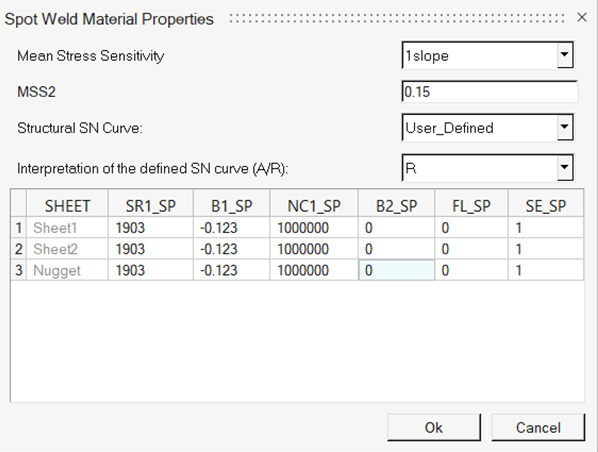Image resolution: width=598 pixels, height=452 pixels.
Task: Select the FL_SP cell for Sheet1
Action: tap(471, 228)
